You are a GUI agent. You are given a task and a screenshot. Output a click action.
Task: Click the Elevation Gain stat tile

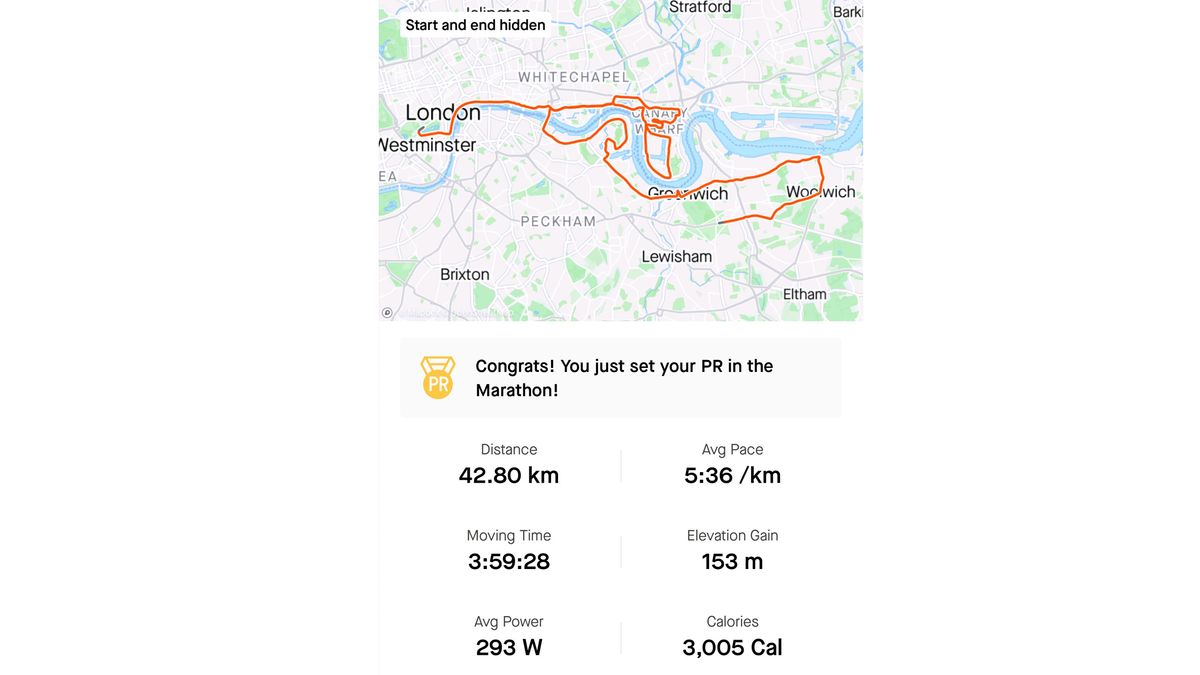732,548
